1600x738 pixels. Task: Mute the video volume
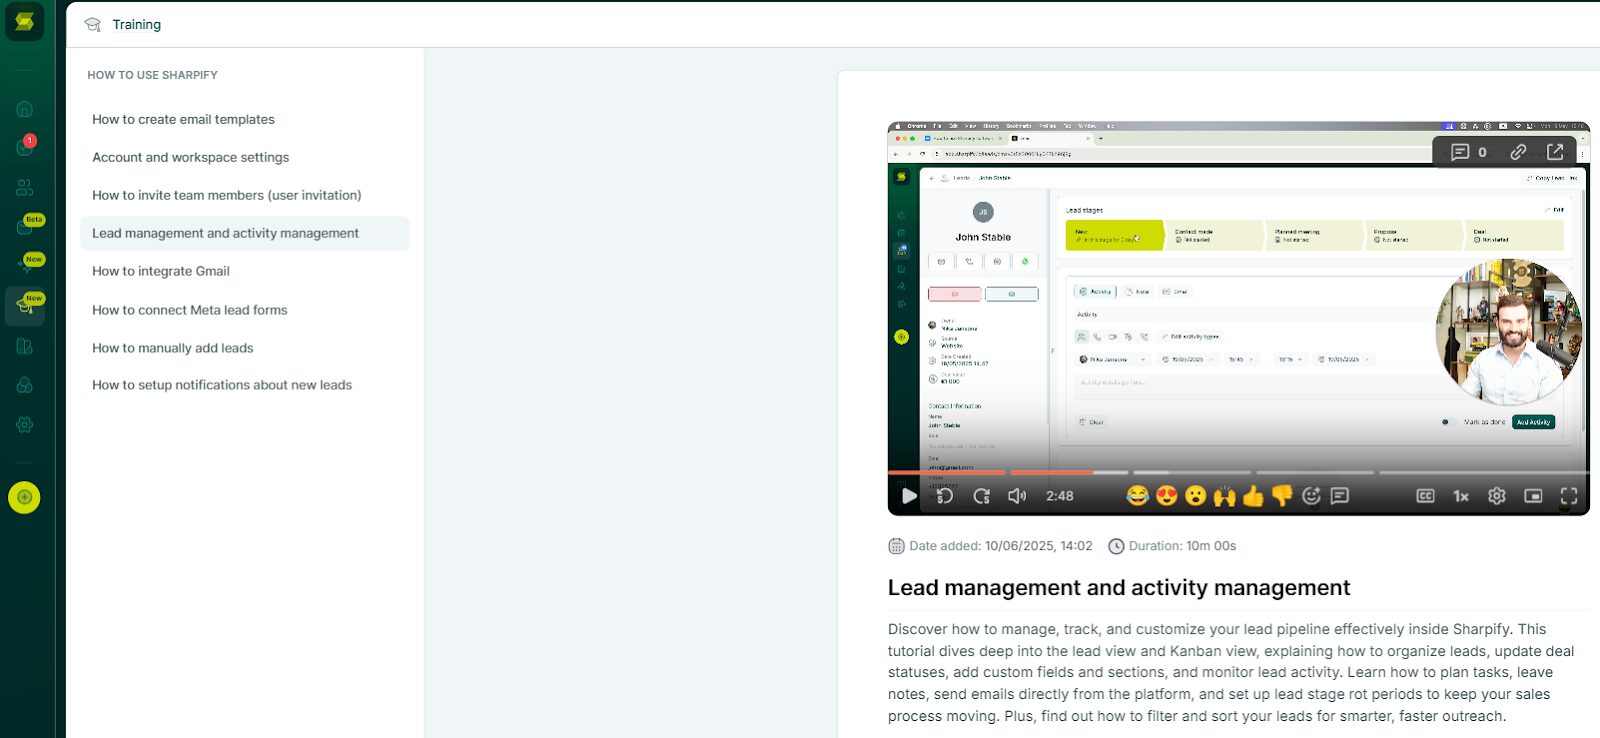1017,496
